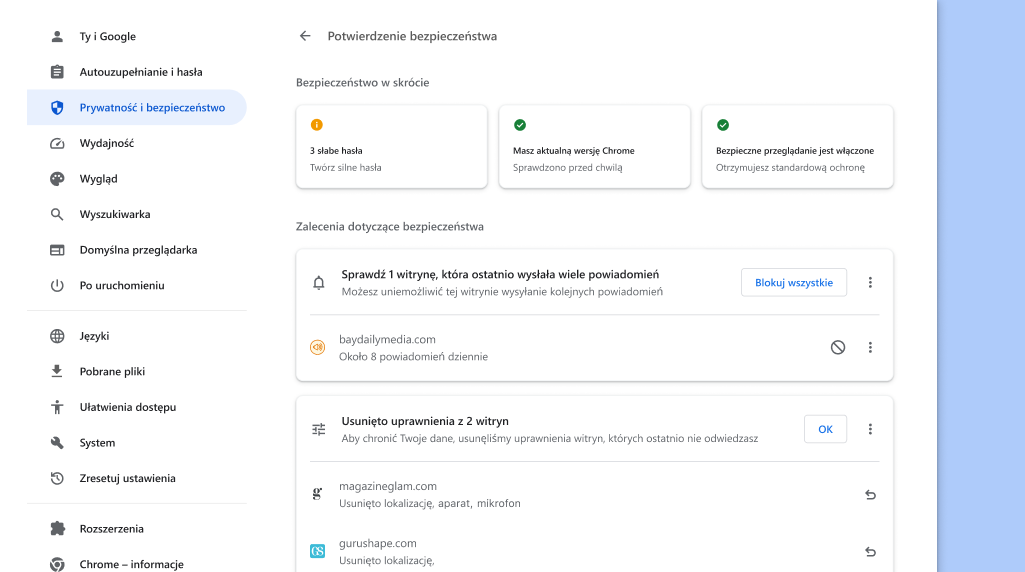Click the magazineglam.com site favicon
This screenshot has height=572, width=1025.
tap(318, 494)
